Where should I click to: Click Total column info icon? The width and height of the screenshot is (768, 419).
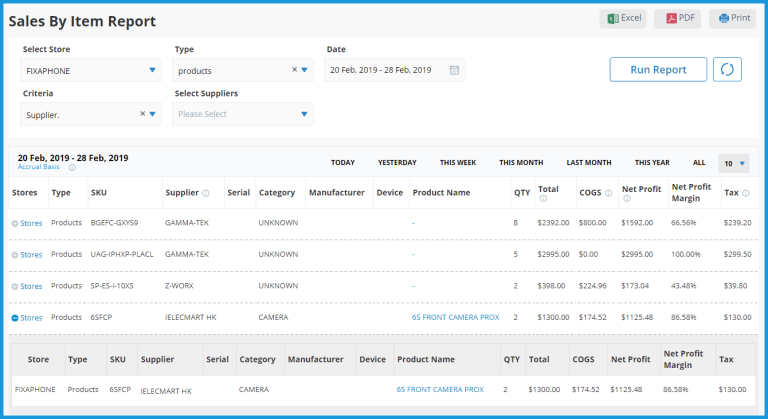pyautogui.click(x=543, y=198)
